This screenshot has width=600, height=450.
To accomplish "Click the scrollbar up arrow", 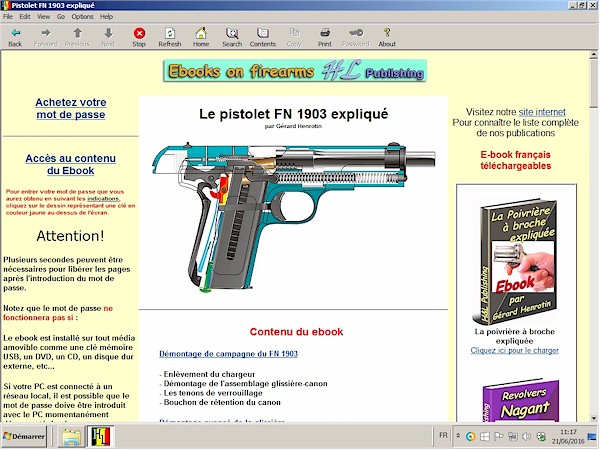I will 594,55.
